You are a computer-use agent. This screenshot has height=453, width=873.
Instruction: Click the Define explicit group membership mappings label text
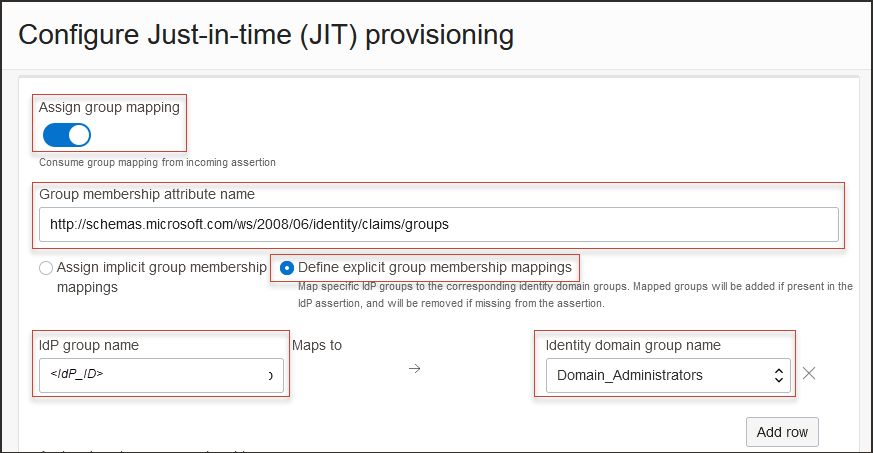coord(435,268)
